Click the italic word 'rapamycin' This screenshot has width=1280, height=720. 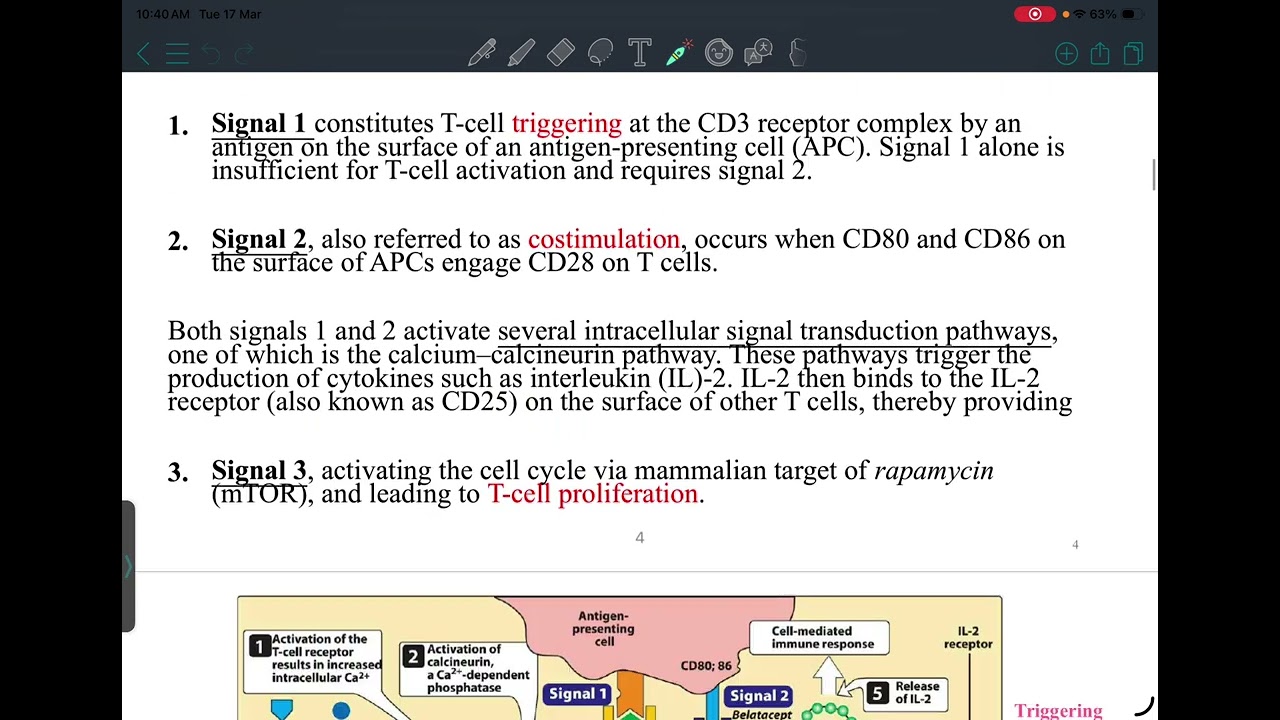coord(934,471)
